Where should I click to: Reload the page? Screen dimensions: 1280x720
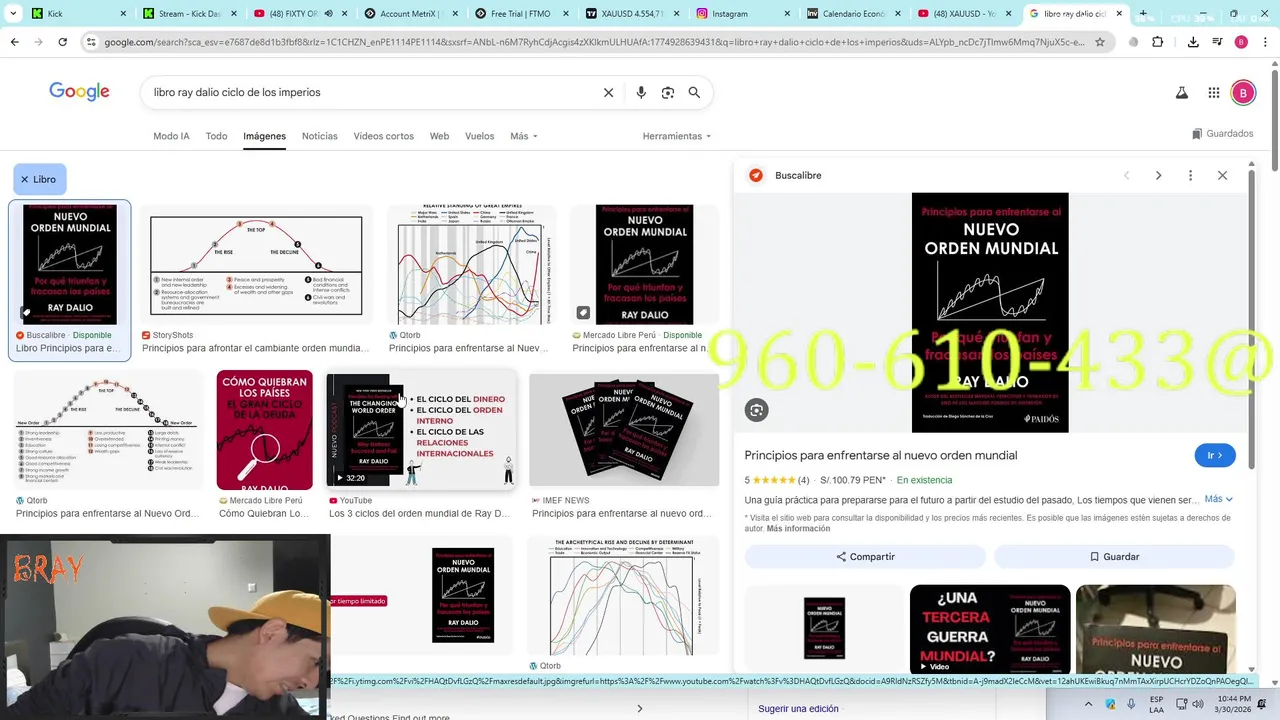(62, 42)
